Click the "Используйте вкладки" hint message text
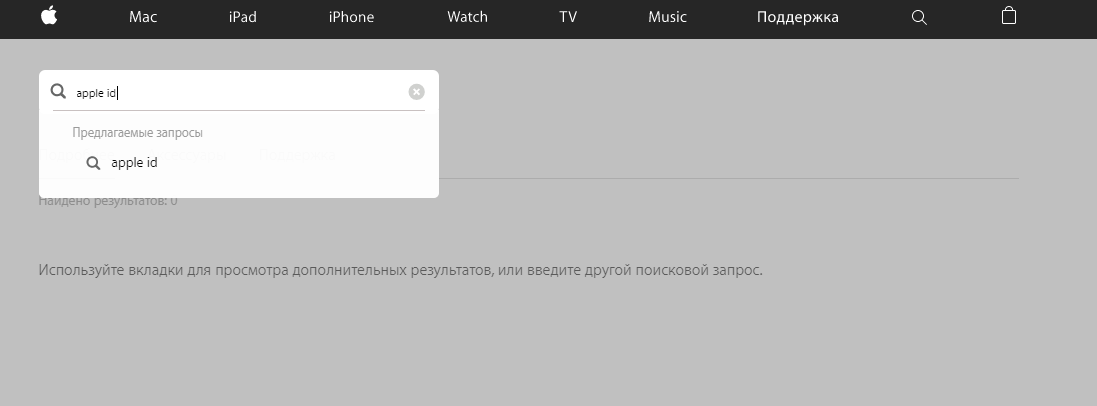This screenshot has width=1097, height=406. tap(400, 270)
